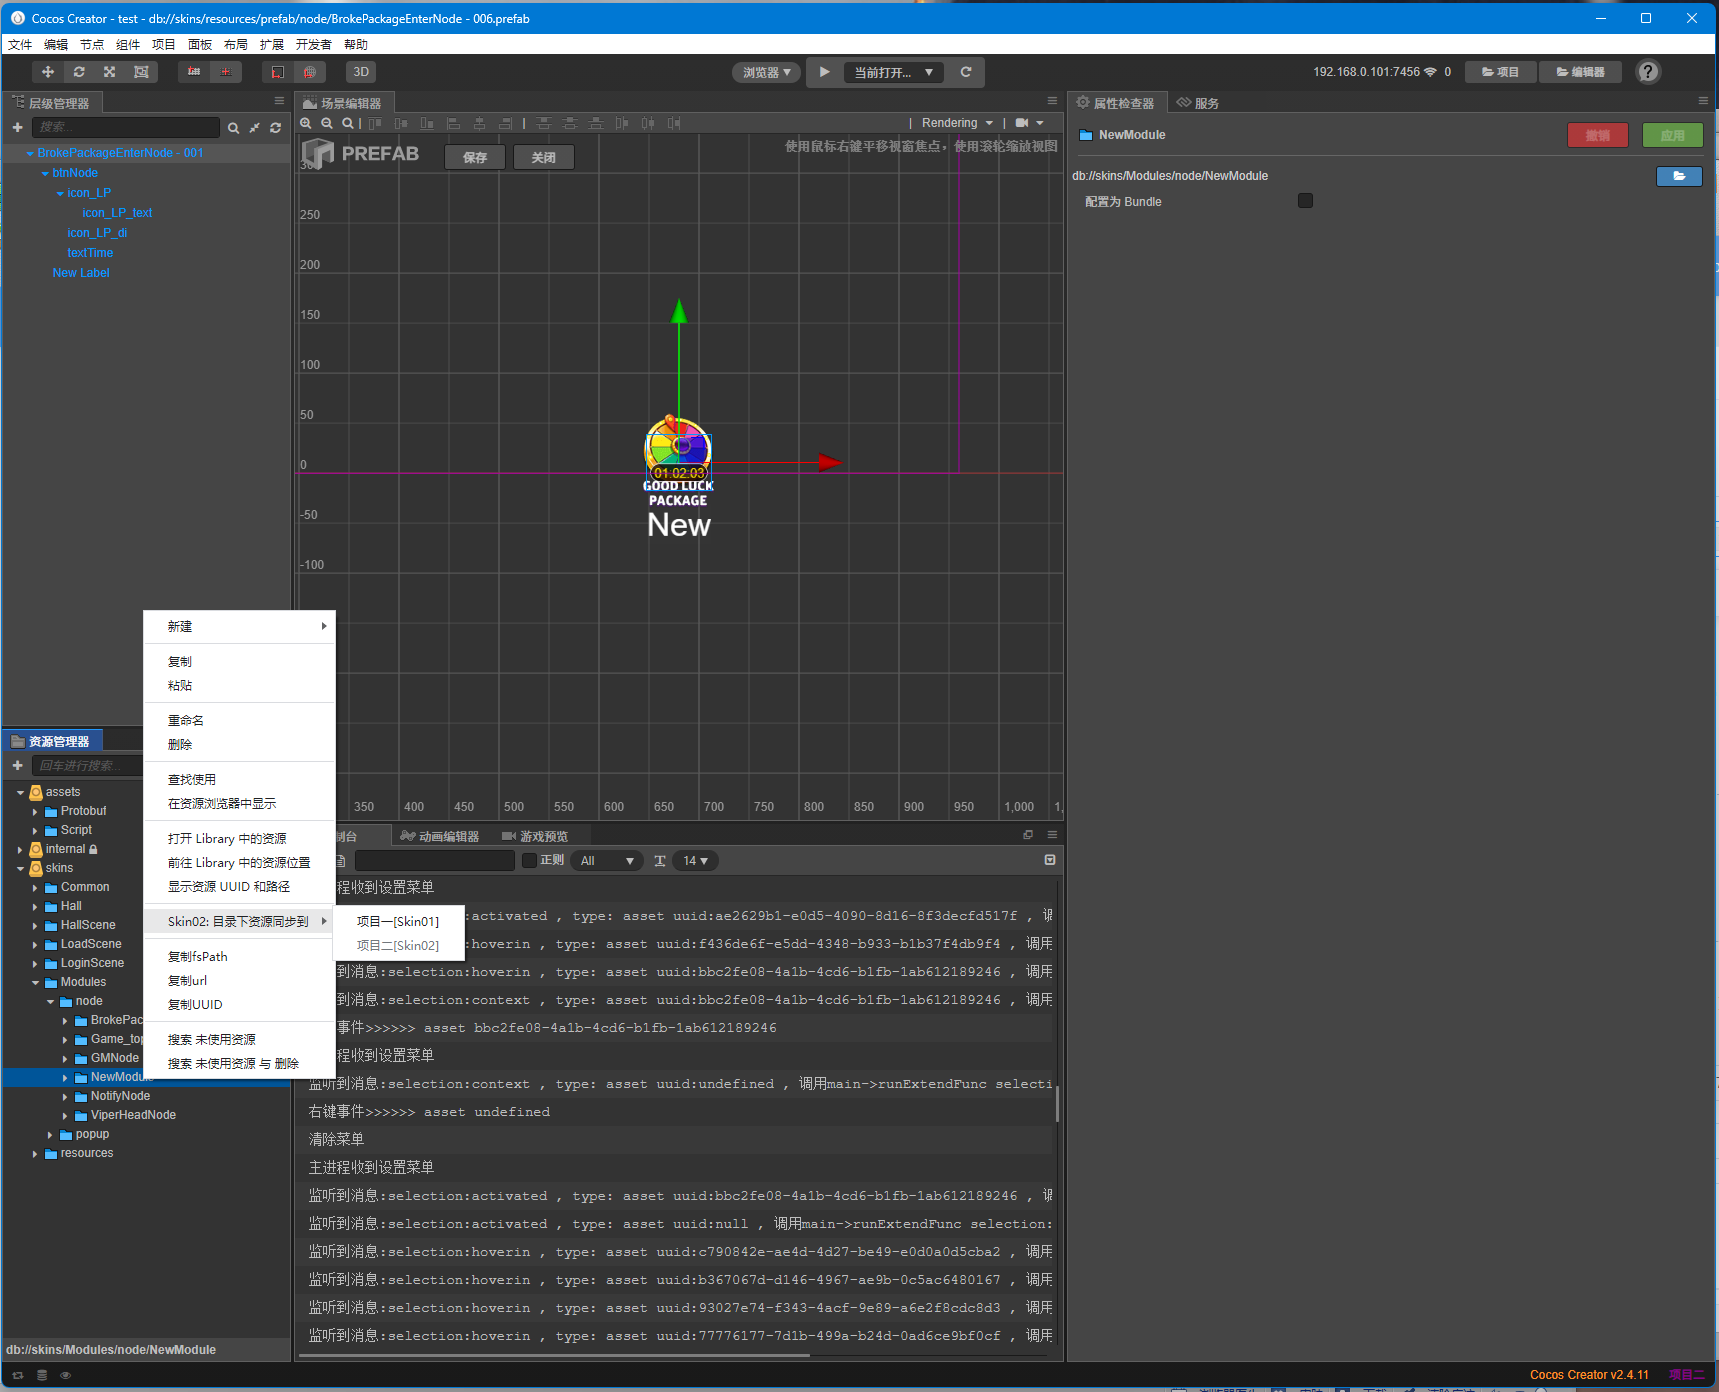Screen dimensions: 1719x1392
Task: Open the 编辑器 folder button
Action: 1581,72
